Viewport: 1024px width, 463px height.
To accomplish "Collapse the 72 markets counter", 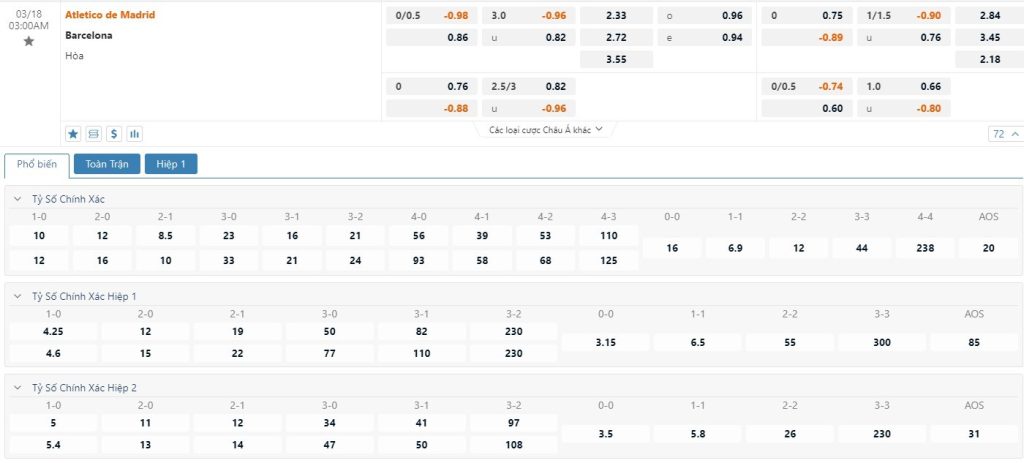I will tap(1004, 134).
